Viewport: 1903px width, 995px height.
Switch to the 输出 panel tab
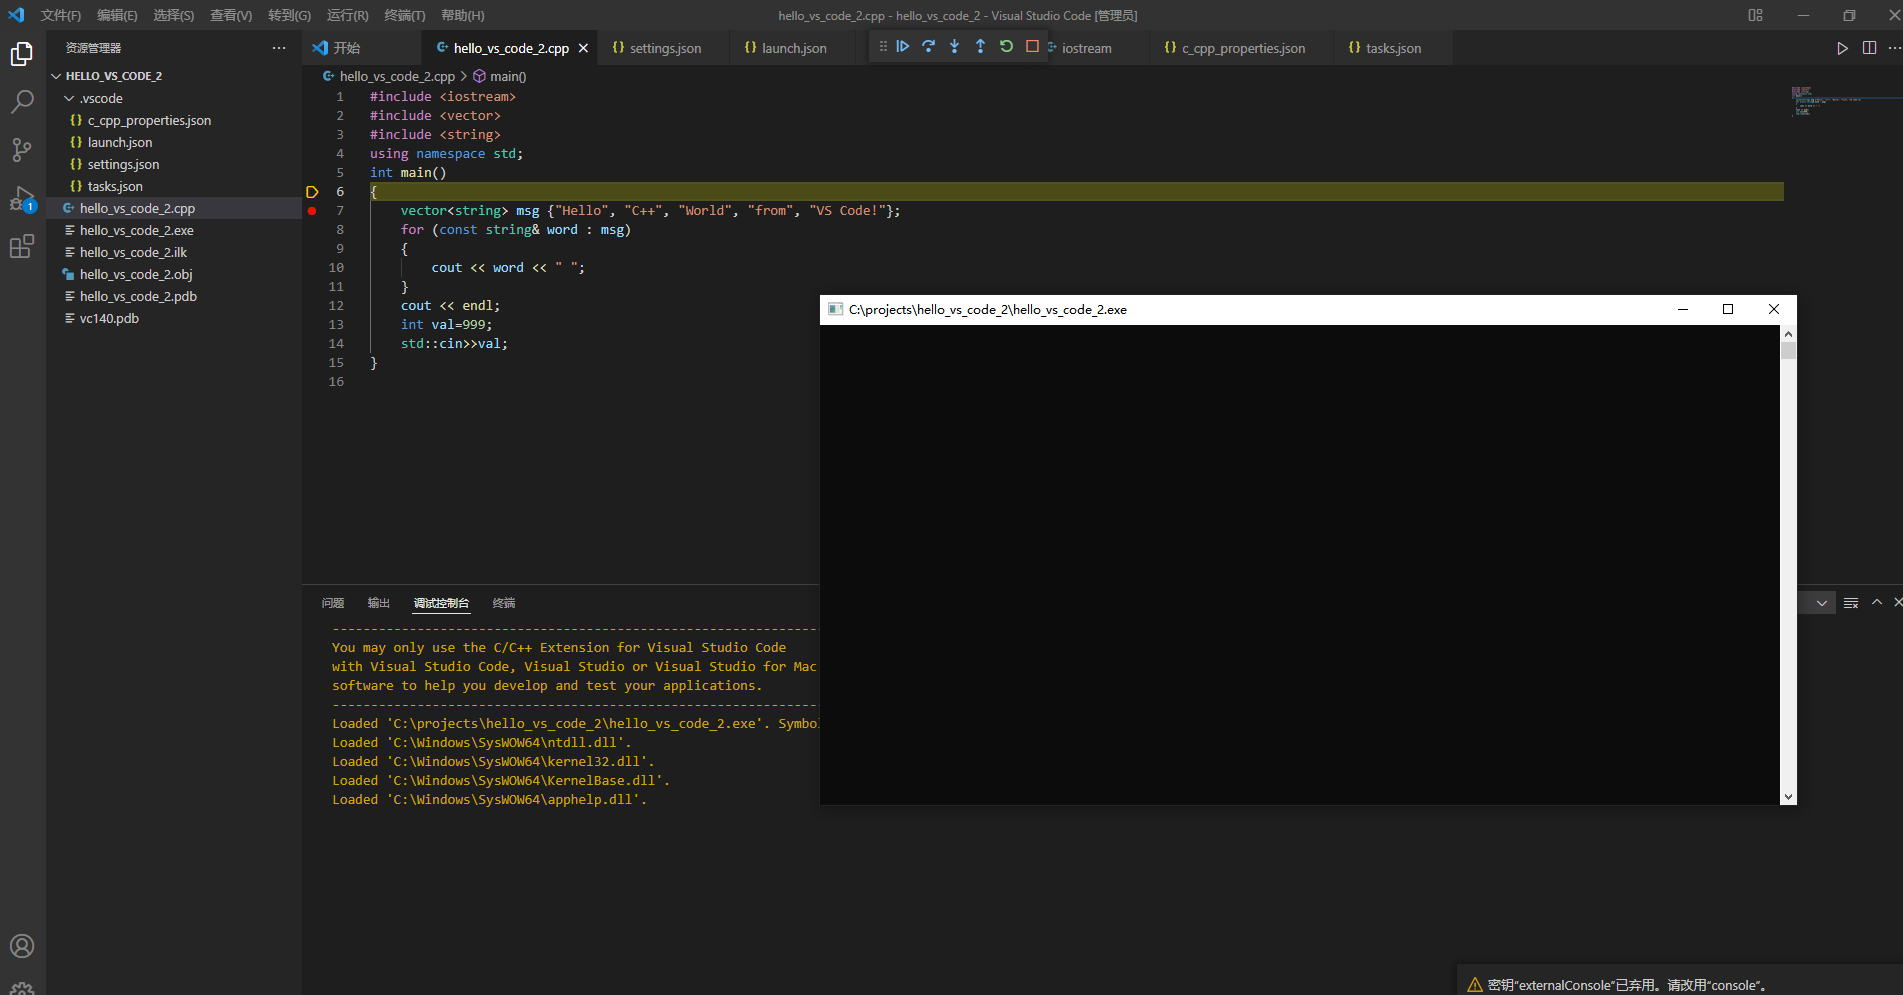pos(379,603)
